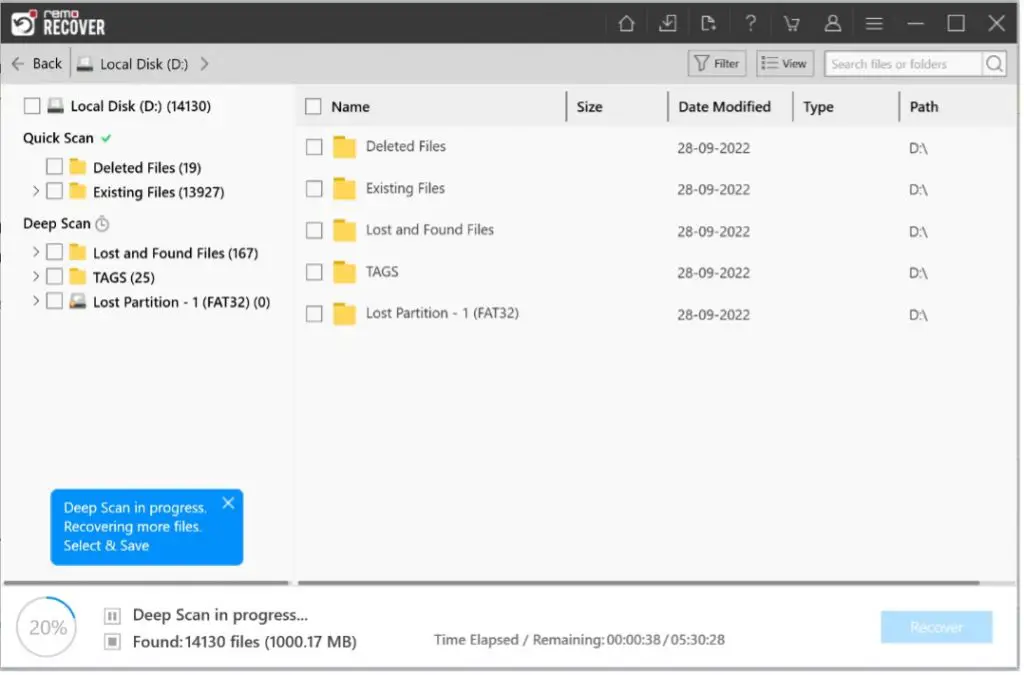Select Lost Partition - 1 (FAT32) (0) label
Image resolution: width=1024 pixels, height=675 pixels.
(x=182, y=303)
